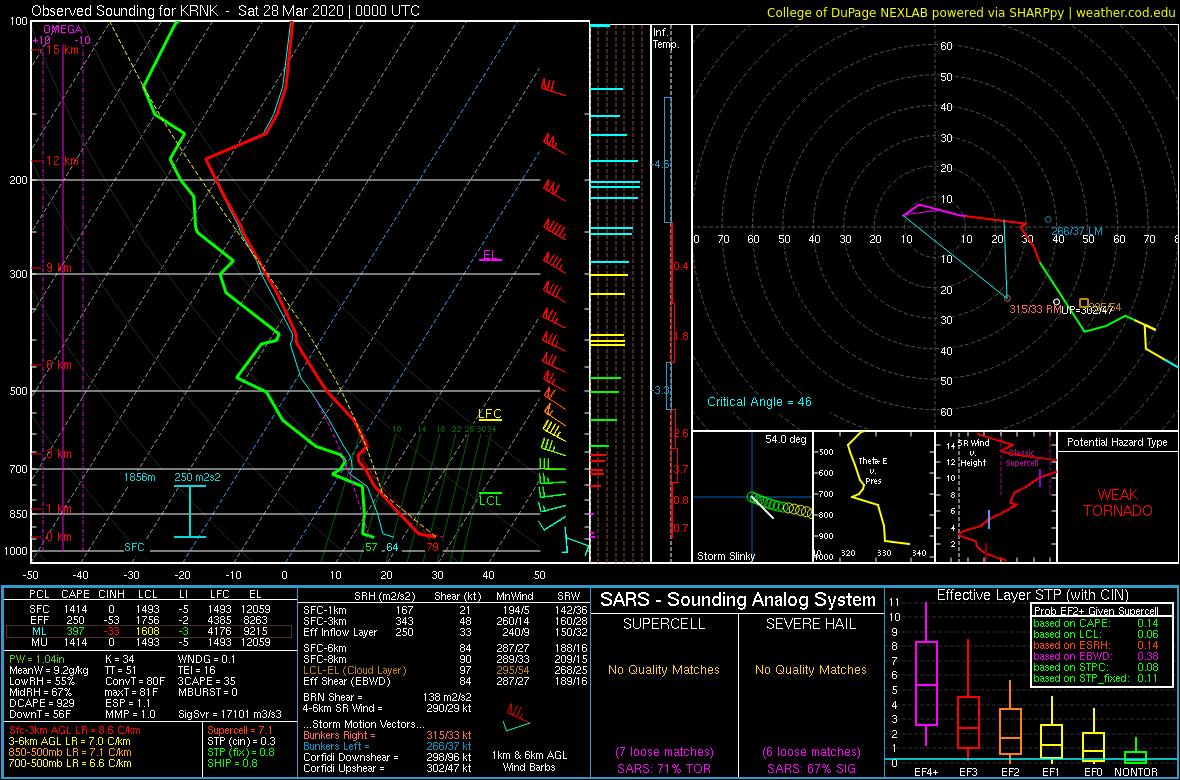Click the 'BRN Shear =' label

tap(332, 697)
